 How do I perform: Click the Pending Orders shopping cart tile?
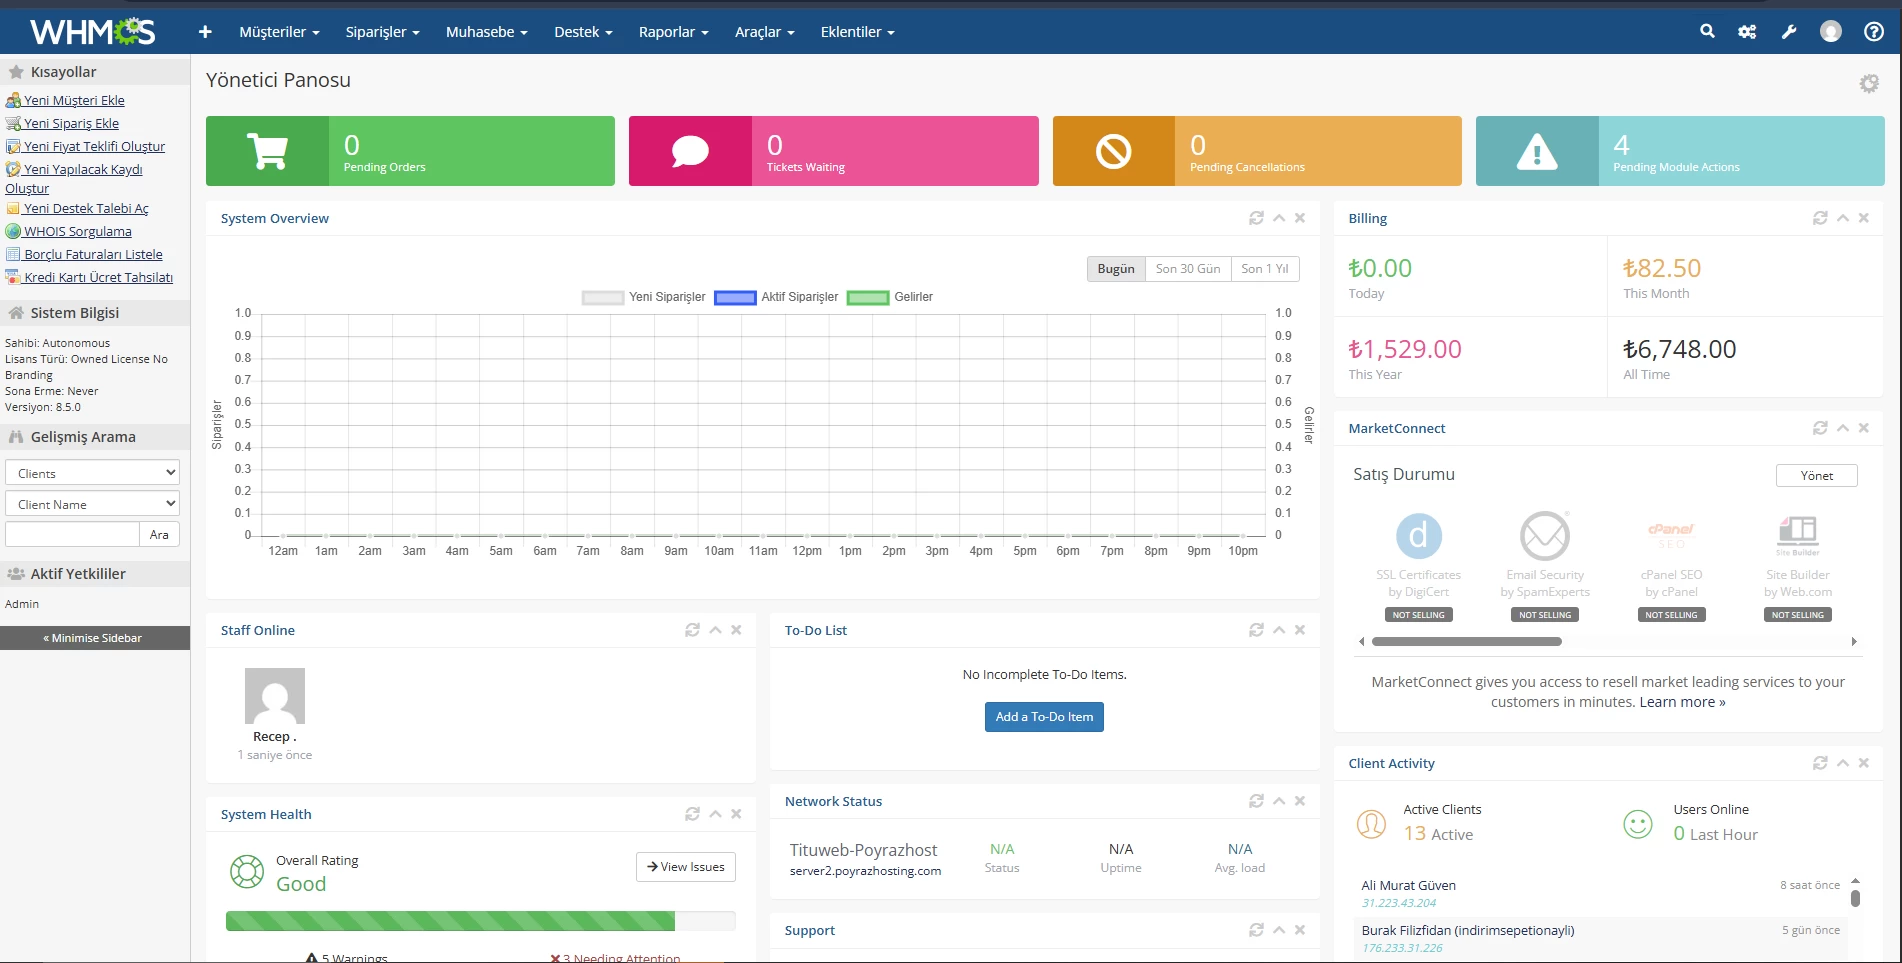click(267, 151)
